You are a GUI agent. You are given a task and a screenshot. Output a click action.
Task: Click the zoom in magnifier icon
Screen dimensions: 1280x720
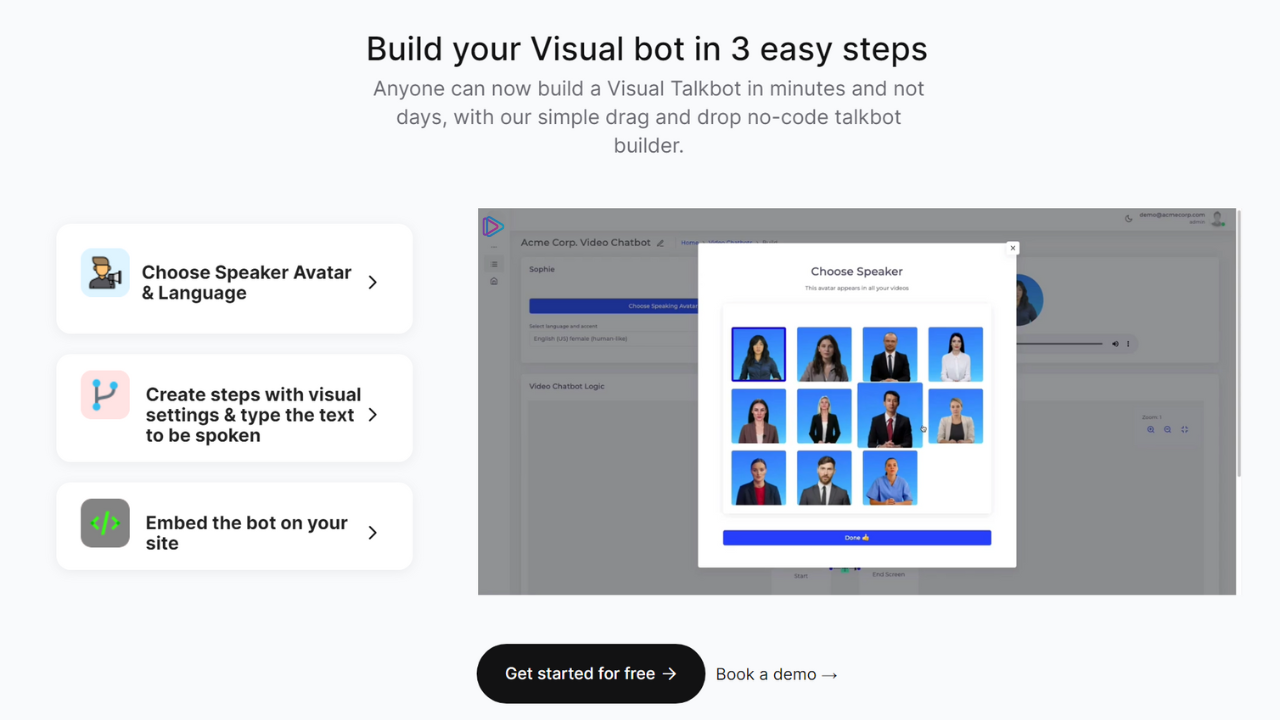coord(1150,430)
